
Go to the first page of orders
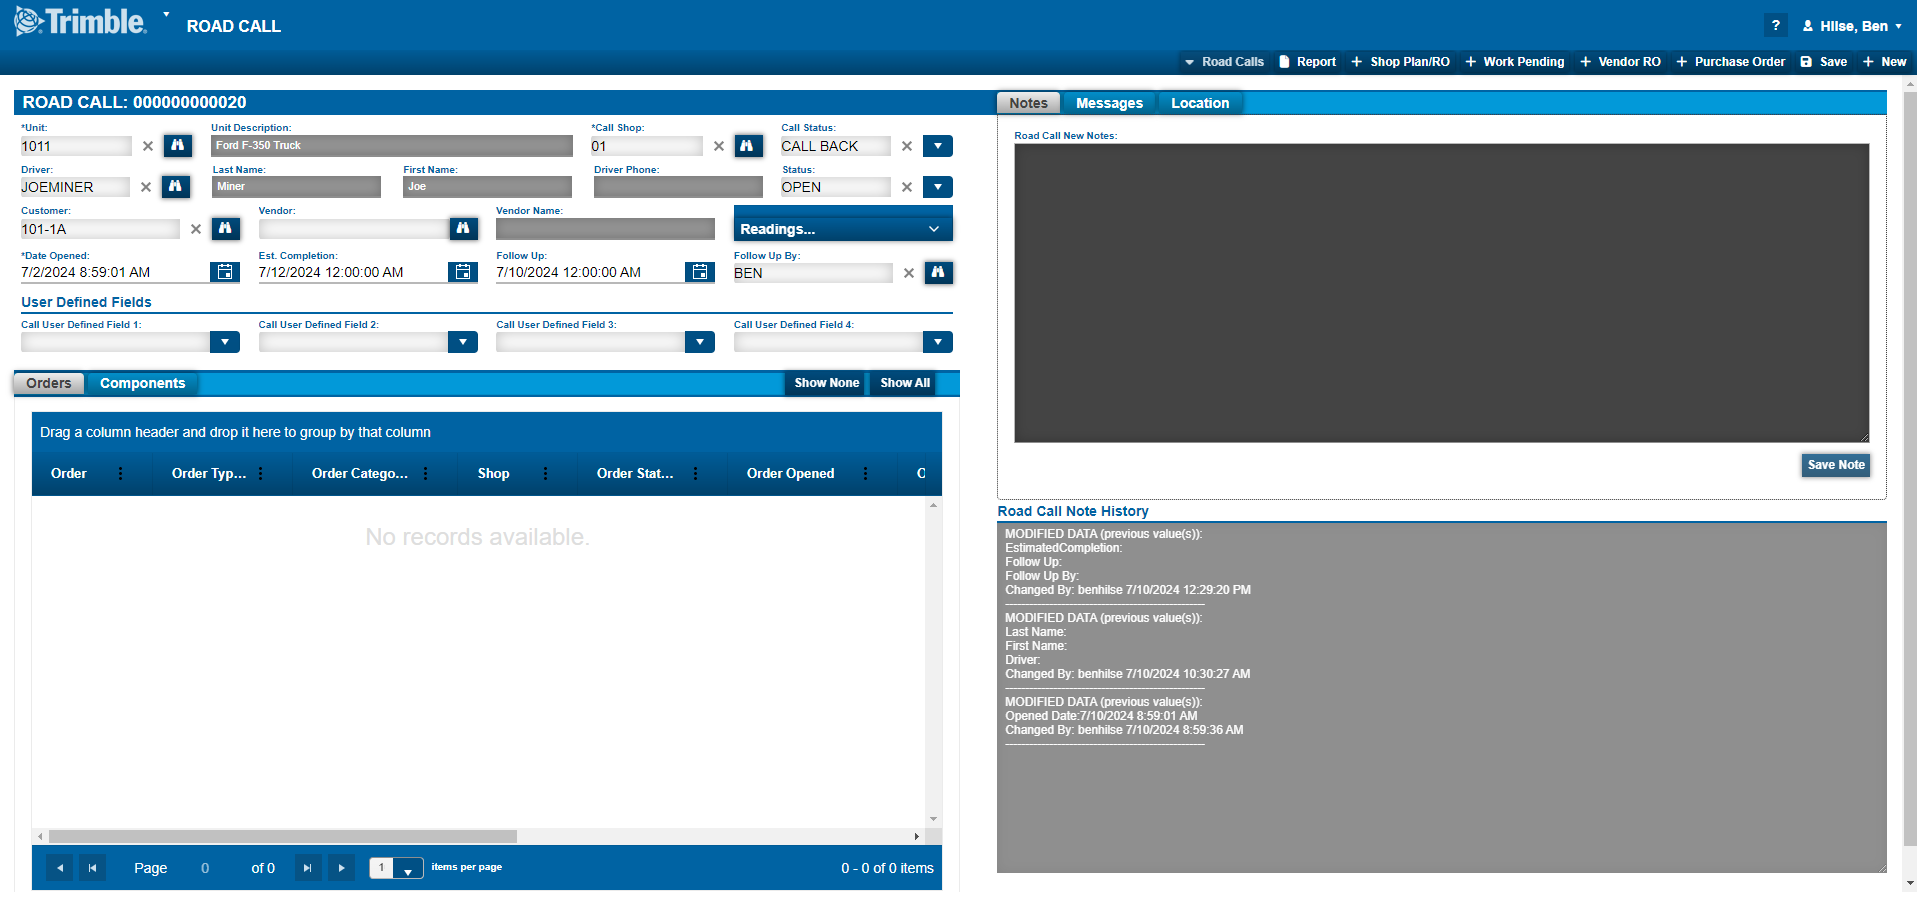tap(92, 868)
